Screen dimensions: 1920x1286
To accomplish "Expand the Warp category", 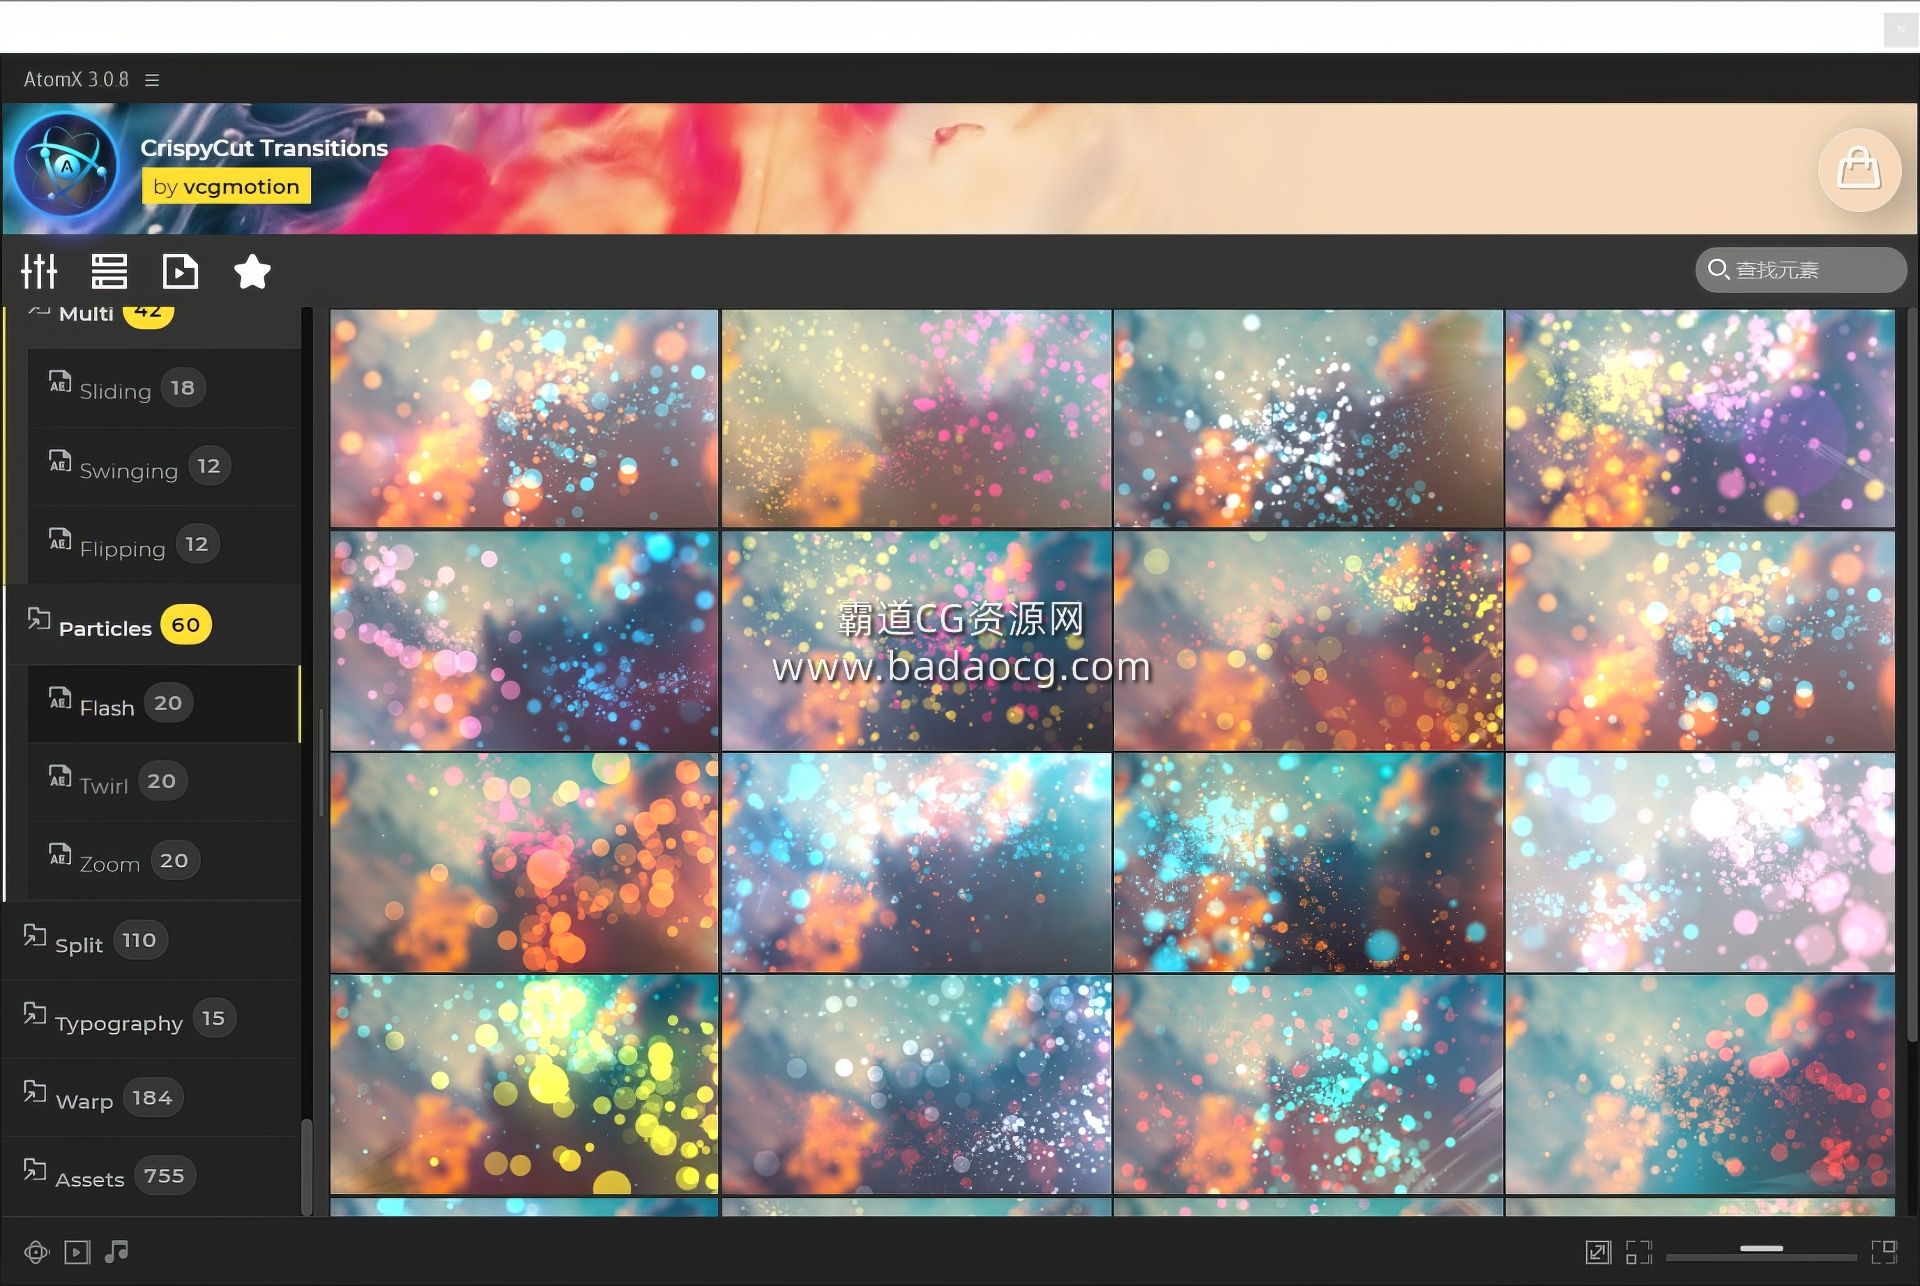I will click(x=152, y=1097).
